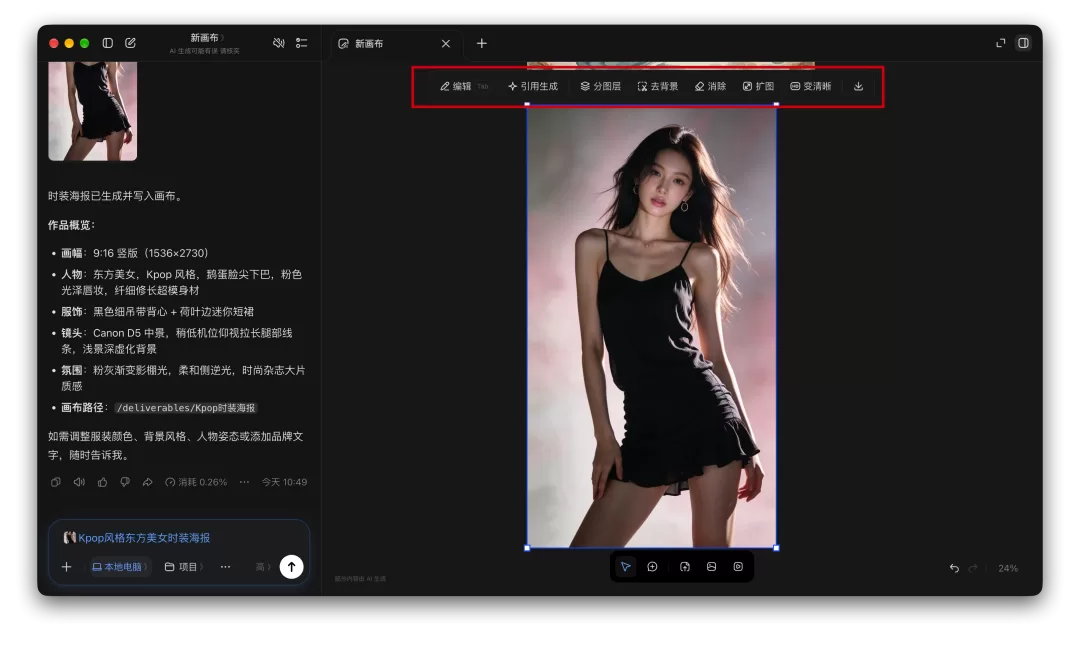Click 画幅 9:16 竖版 specification line
Screen dimensions: 1080x646
134,253
